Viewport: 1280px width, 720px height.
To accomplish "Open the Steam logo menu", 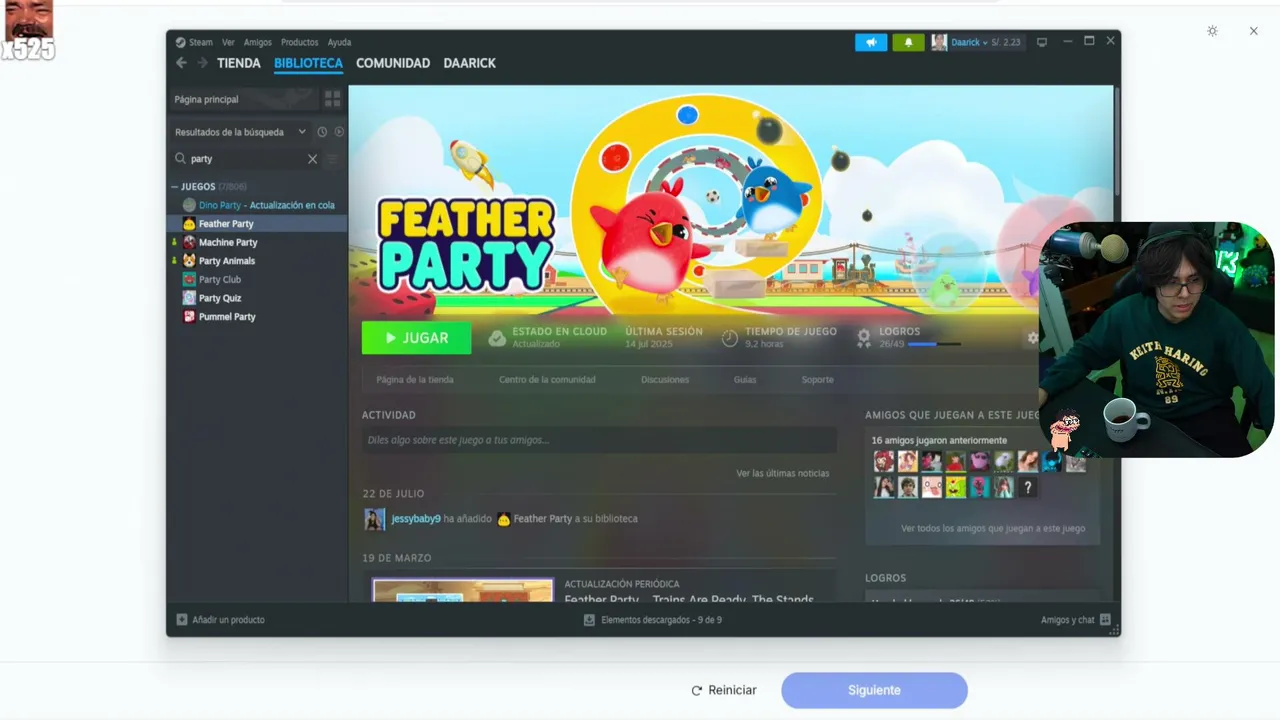I will pyautogui.click(x=181, y=42).
